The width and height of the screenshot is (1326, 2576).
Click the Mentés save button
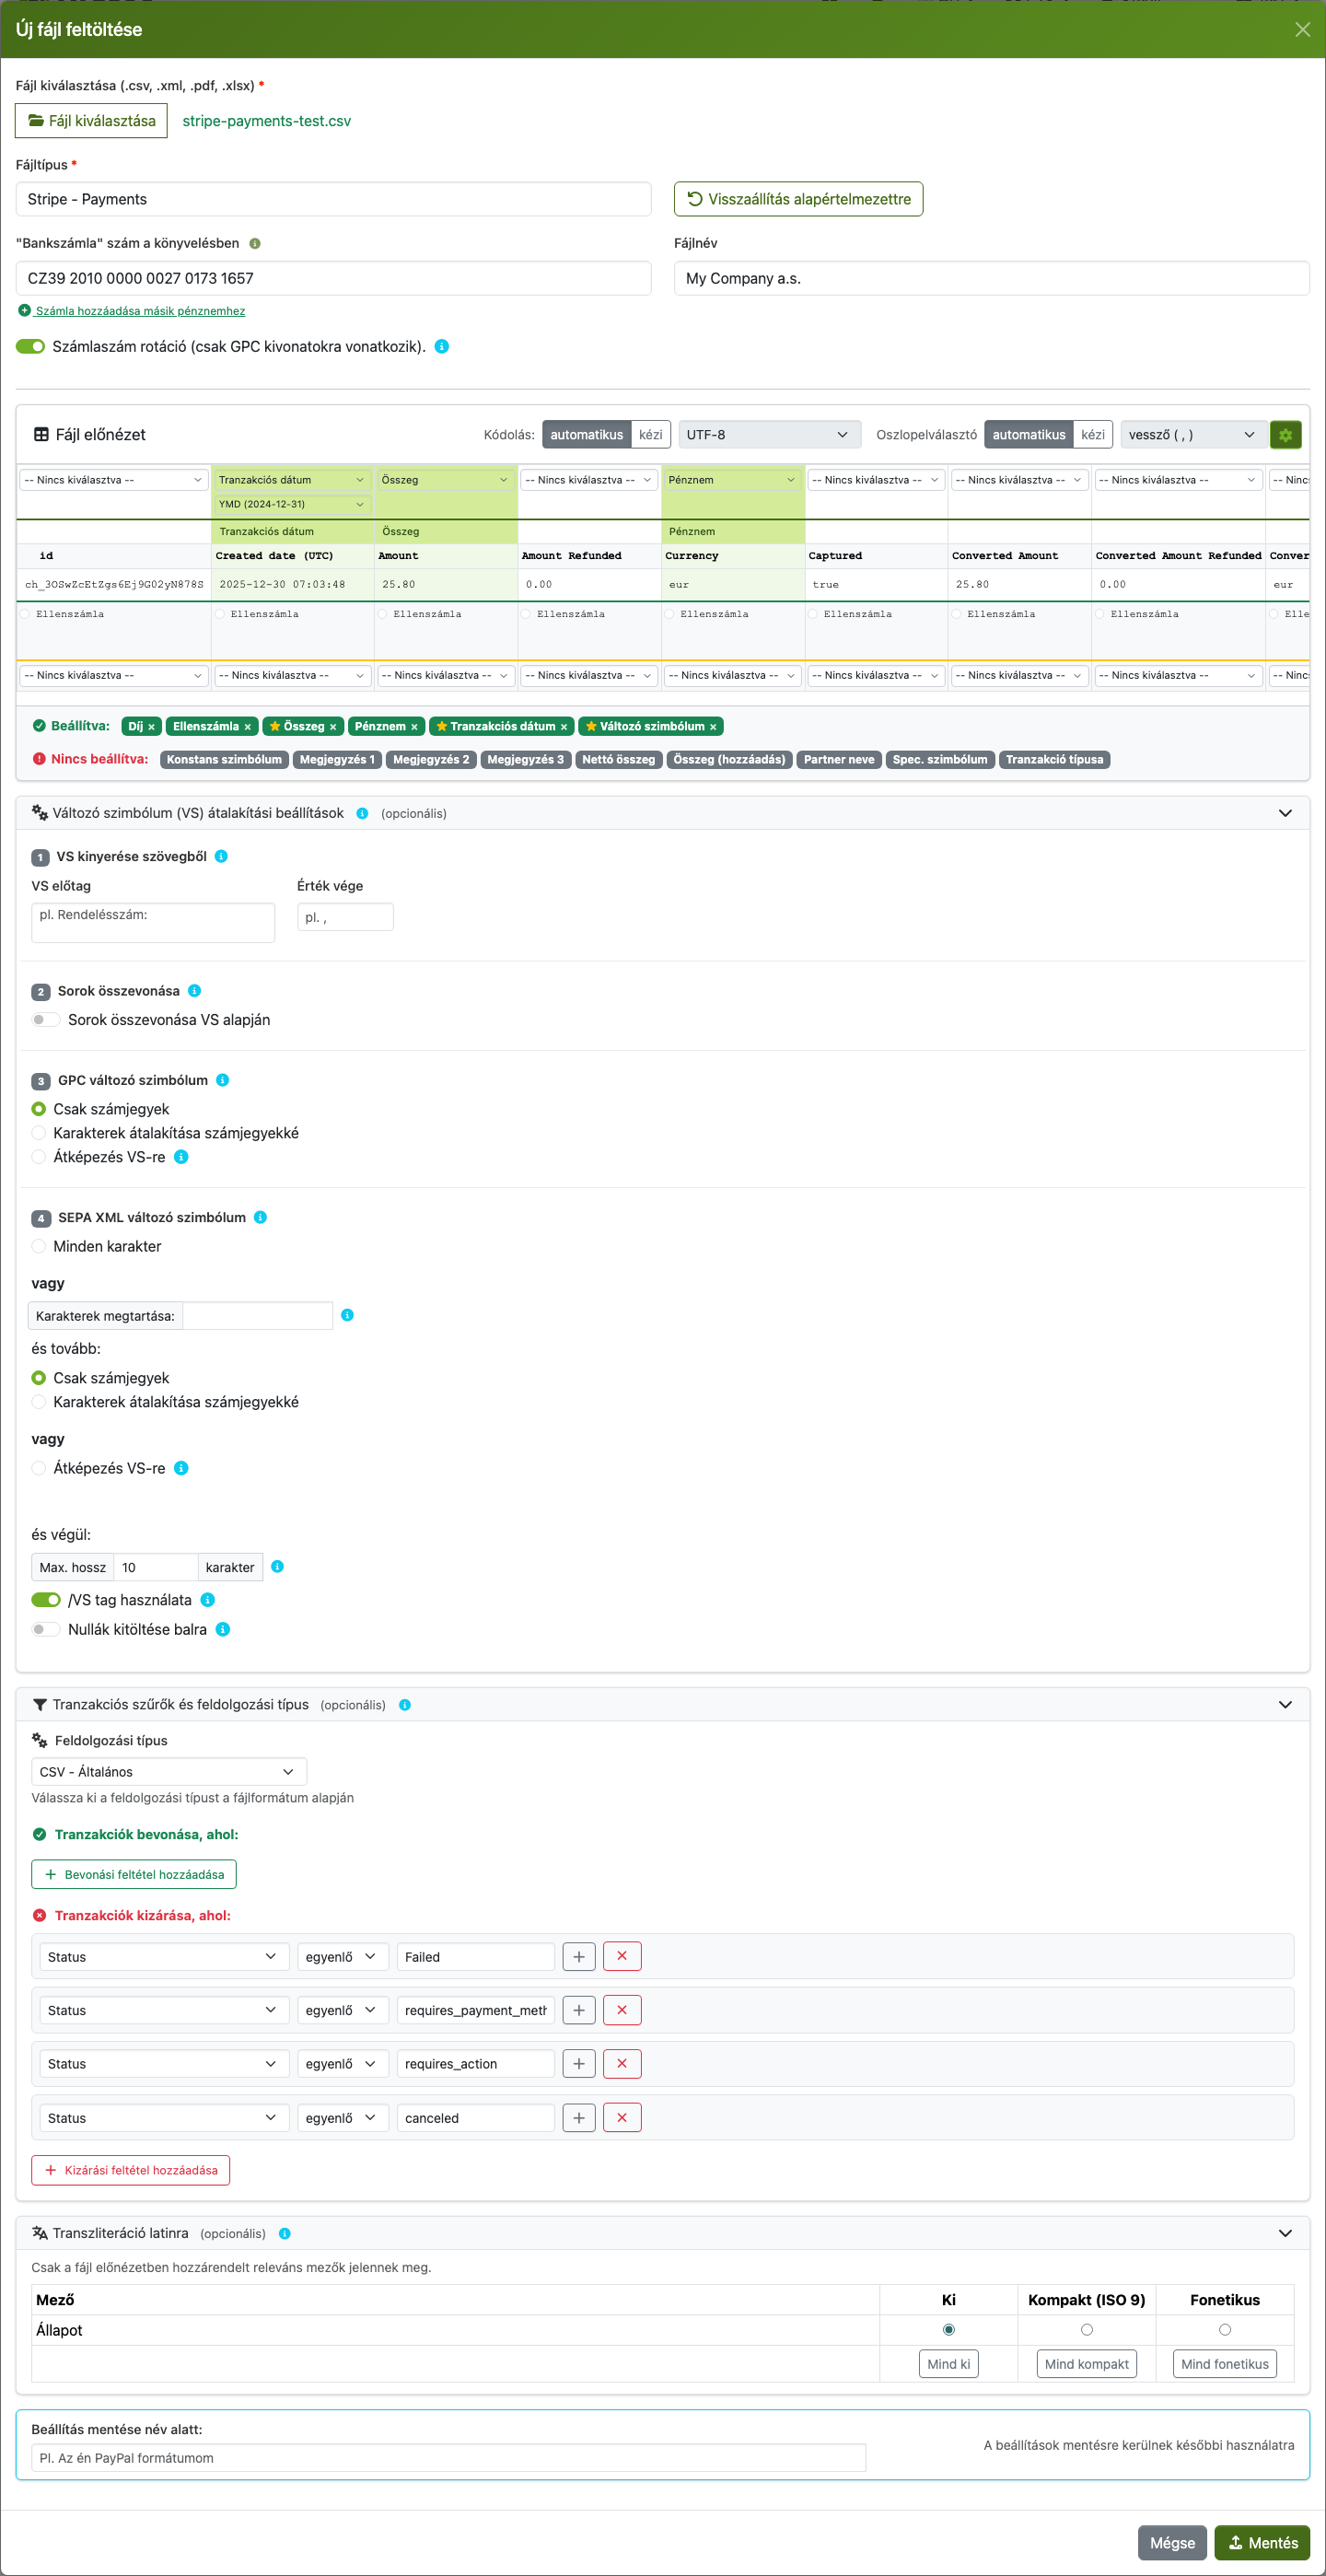click(1262, 2543)
